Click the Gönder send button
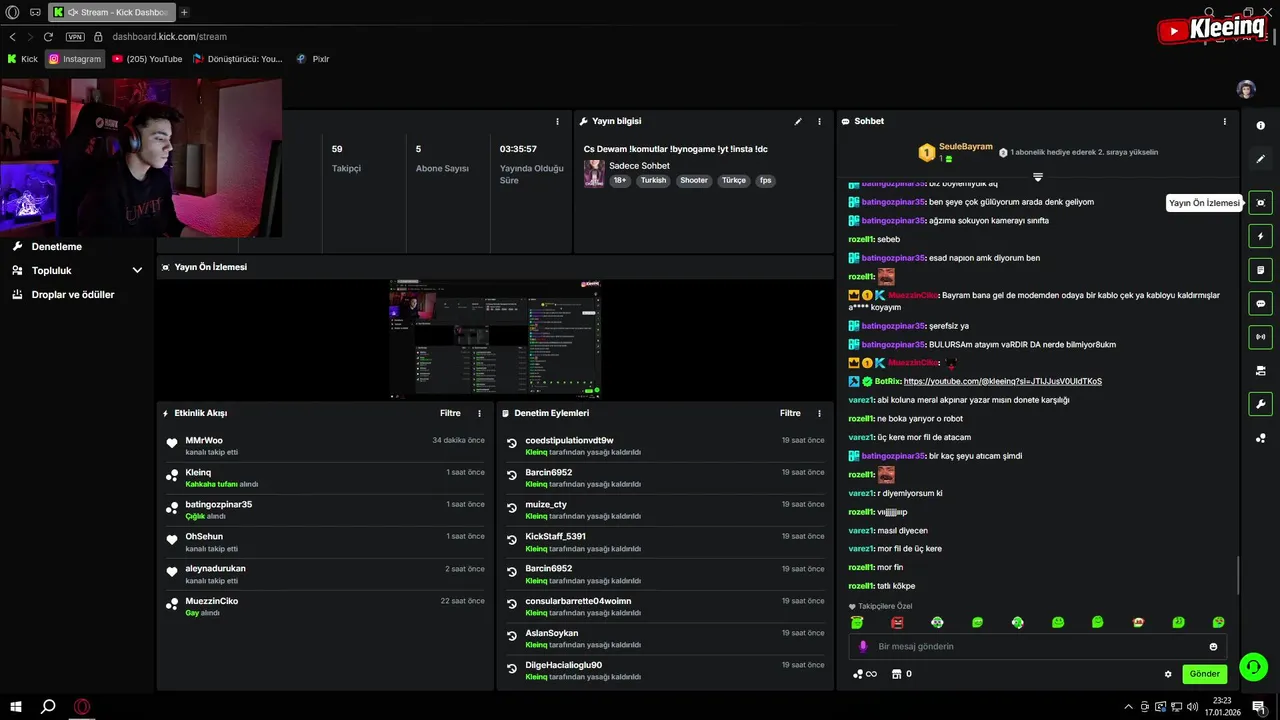1280x720 pixels. coord(1204,674)
